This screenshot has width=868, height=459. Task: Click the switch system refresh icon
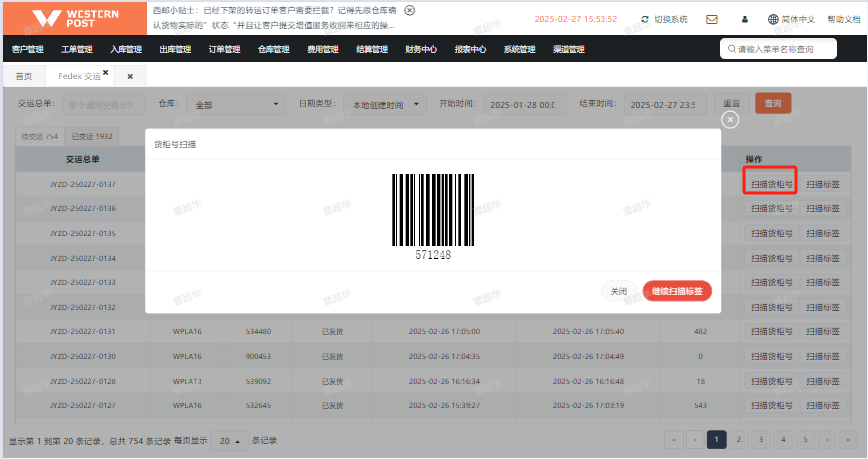pos(645,19)
